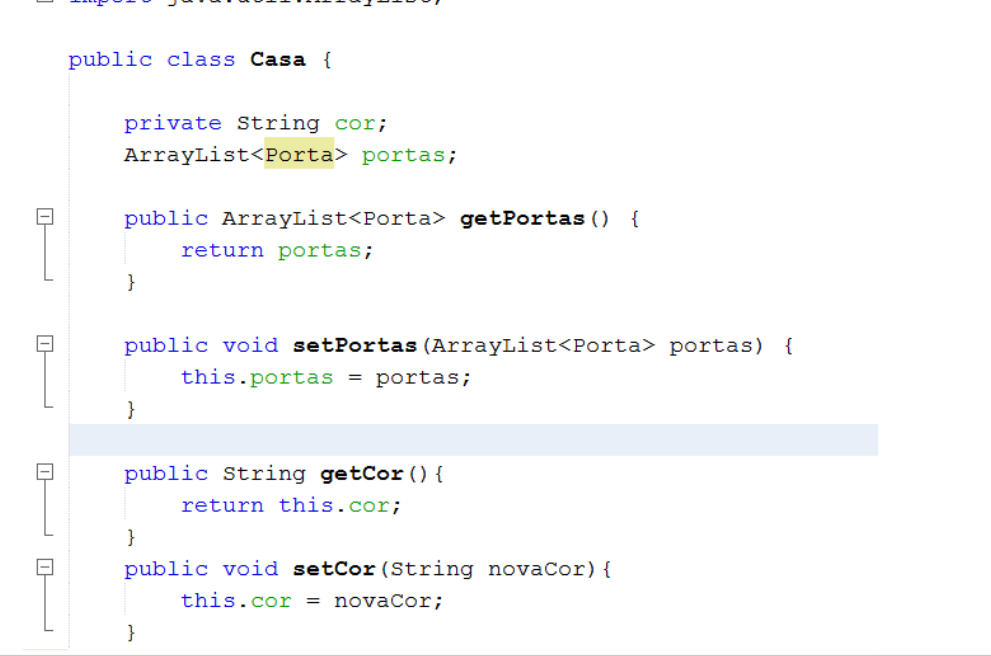Click 'void' keyword in setCor declaration
Screen dimensions: 991x656
pyautogui.click(x=250, y=569)
